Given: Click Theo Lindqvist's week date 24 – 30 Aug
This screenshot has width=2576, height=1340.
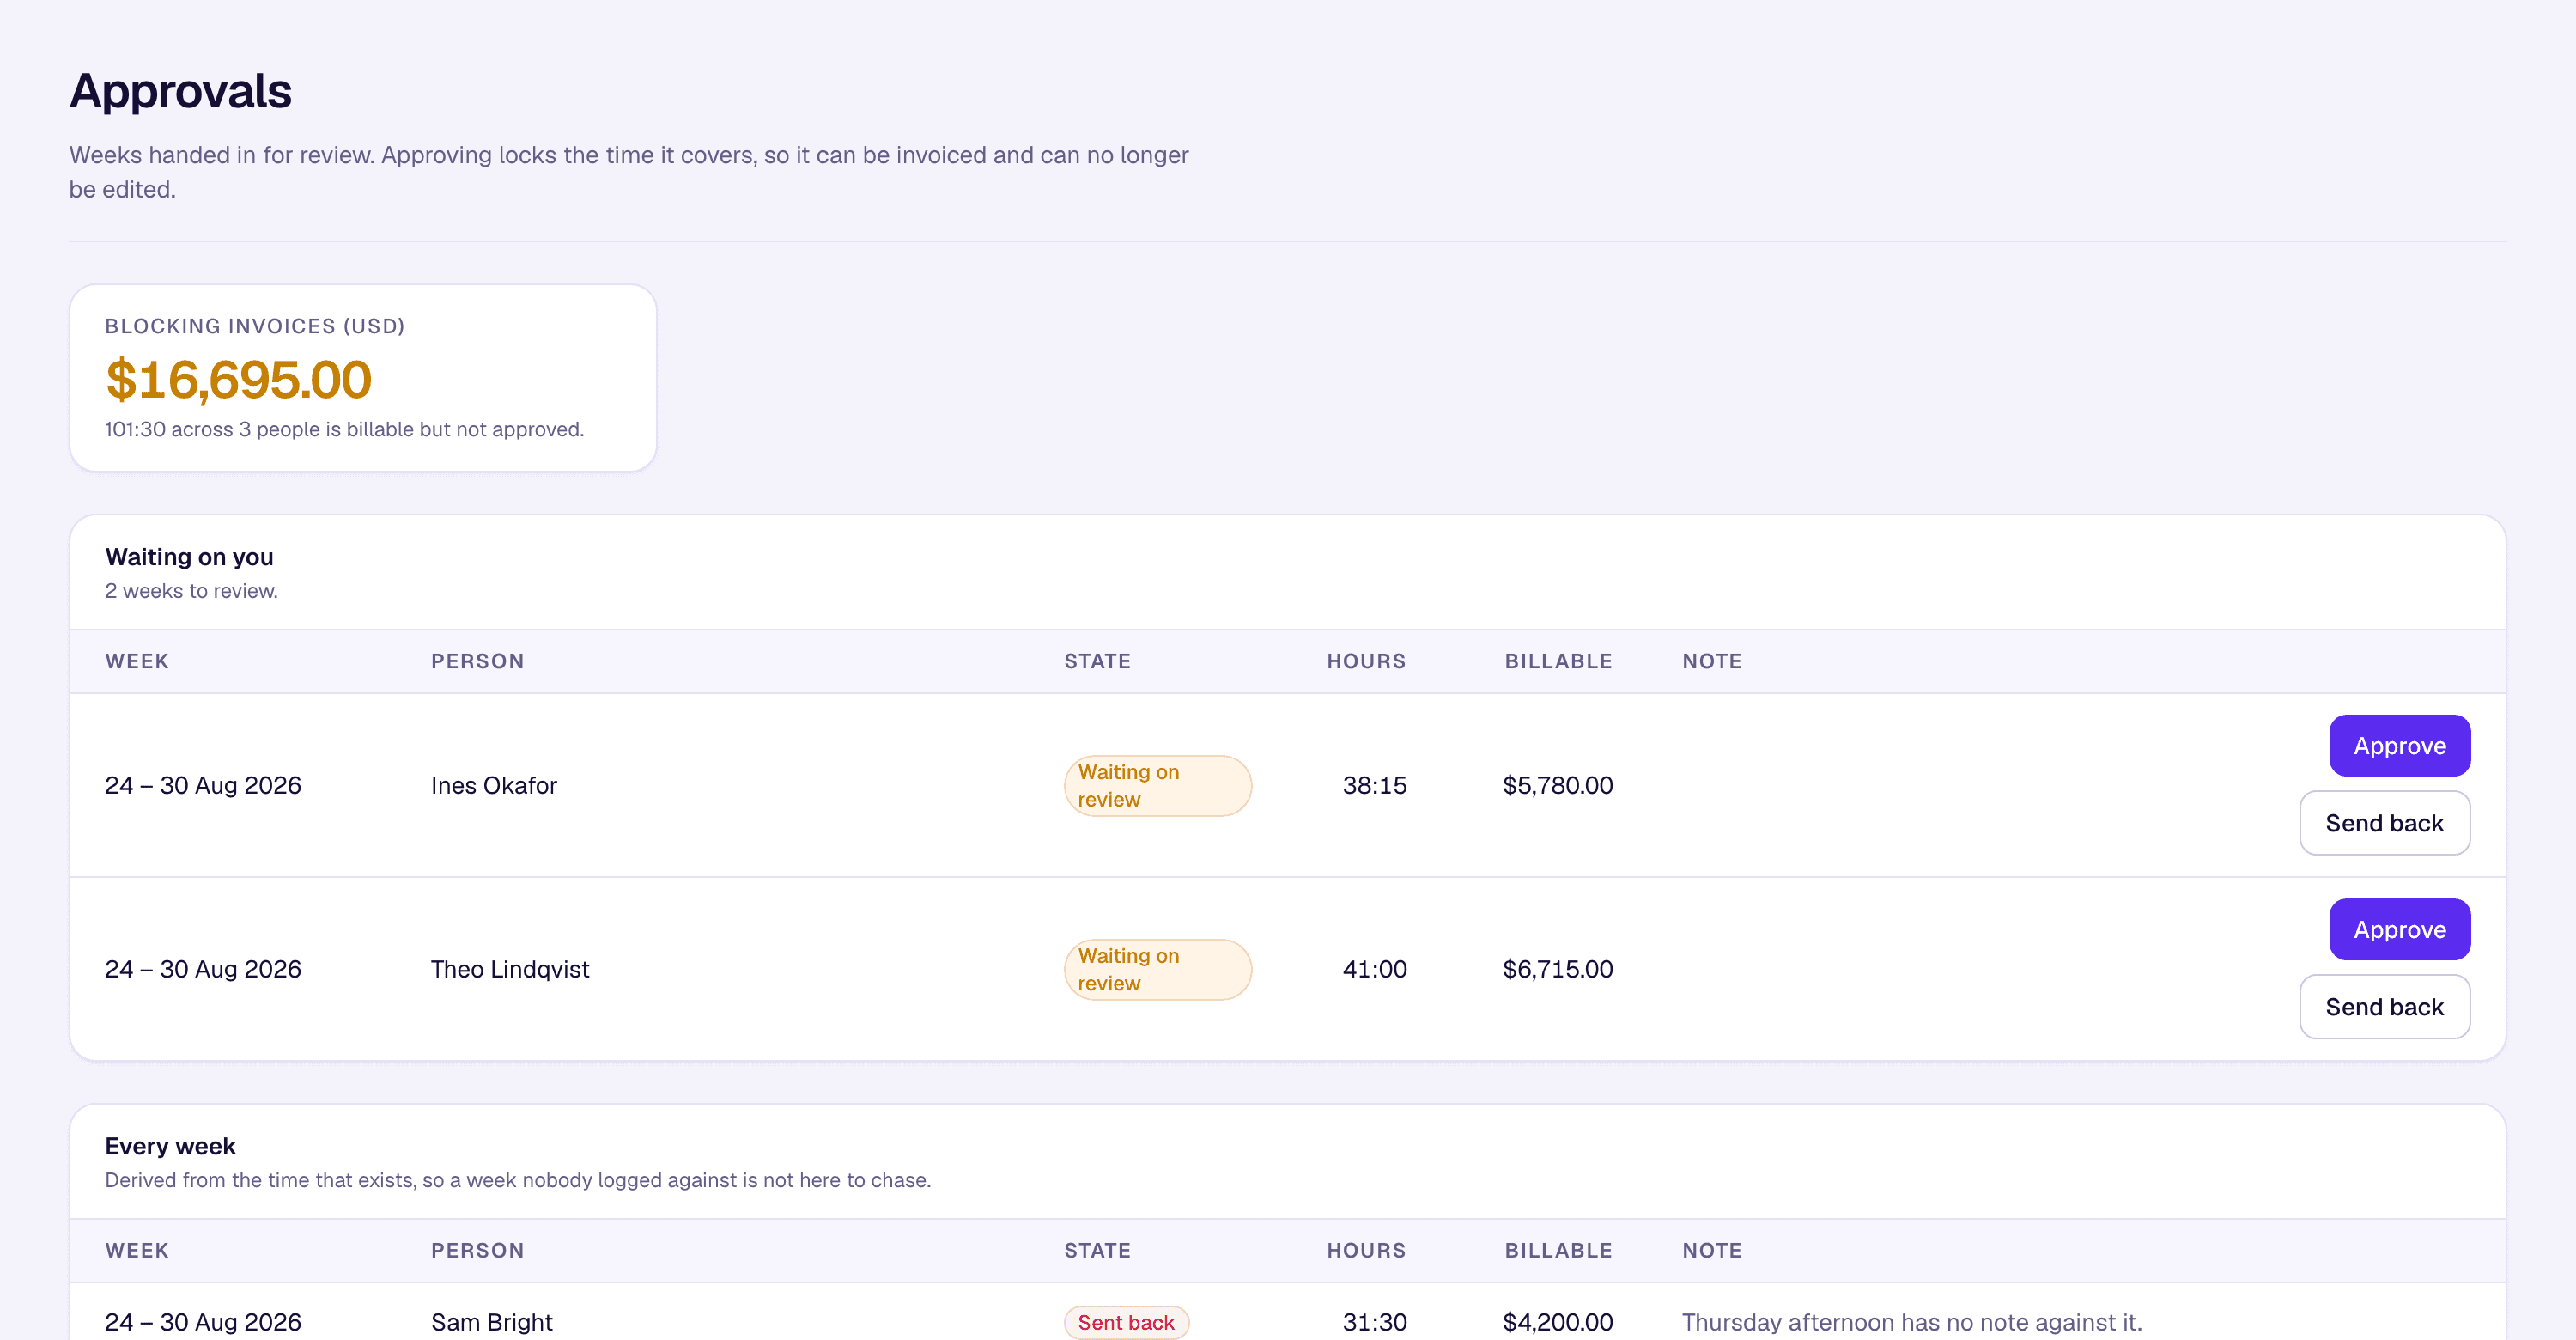Looking at the screenshot, I should click(x=203, y=969).
